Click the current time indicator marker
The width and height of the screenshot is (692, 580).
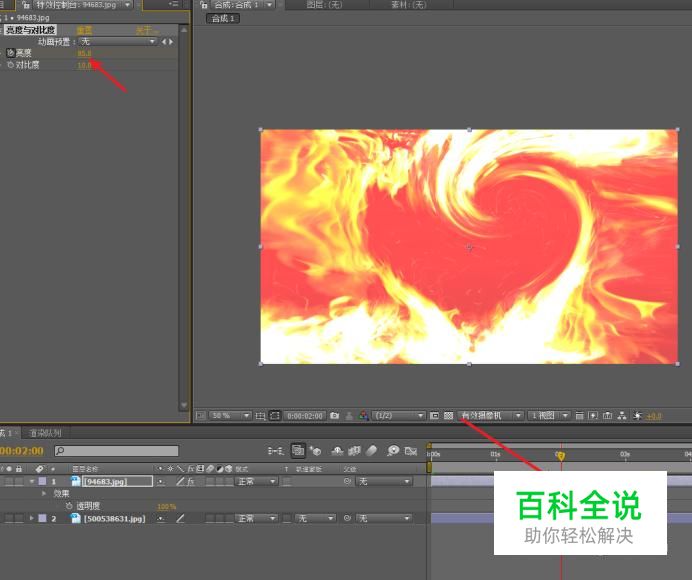561,456
